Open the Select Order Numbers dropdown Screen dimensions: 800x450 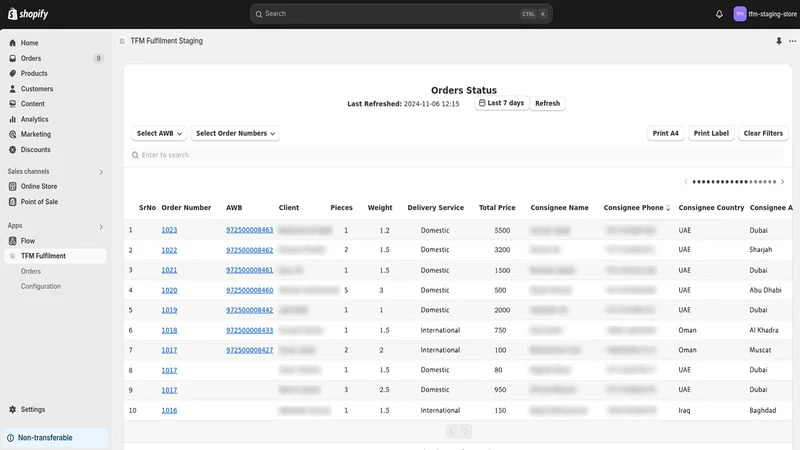[x=235, y=133]
